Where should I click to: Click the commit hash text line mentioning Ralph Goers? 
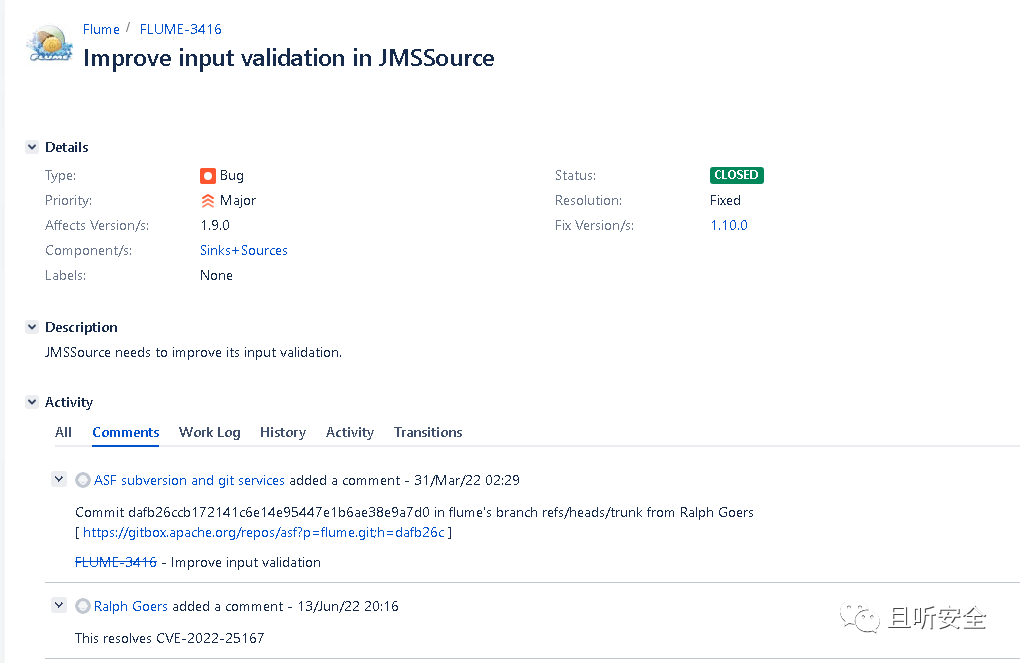(414, 513)
